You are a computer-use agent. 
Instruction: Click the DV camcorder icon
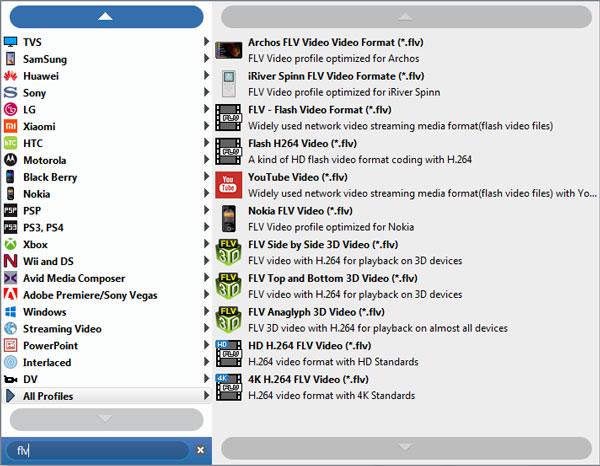tap(10, 379)
